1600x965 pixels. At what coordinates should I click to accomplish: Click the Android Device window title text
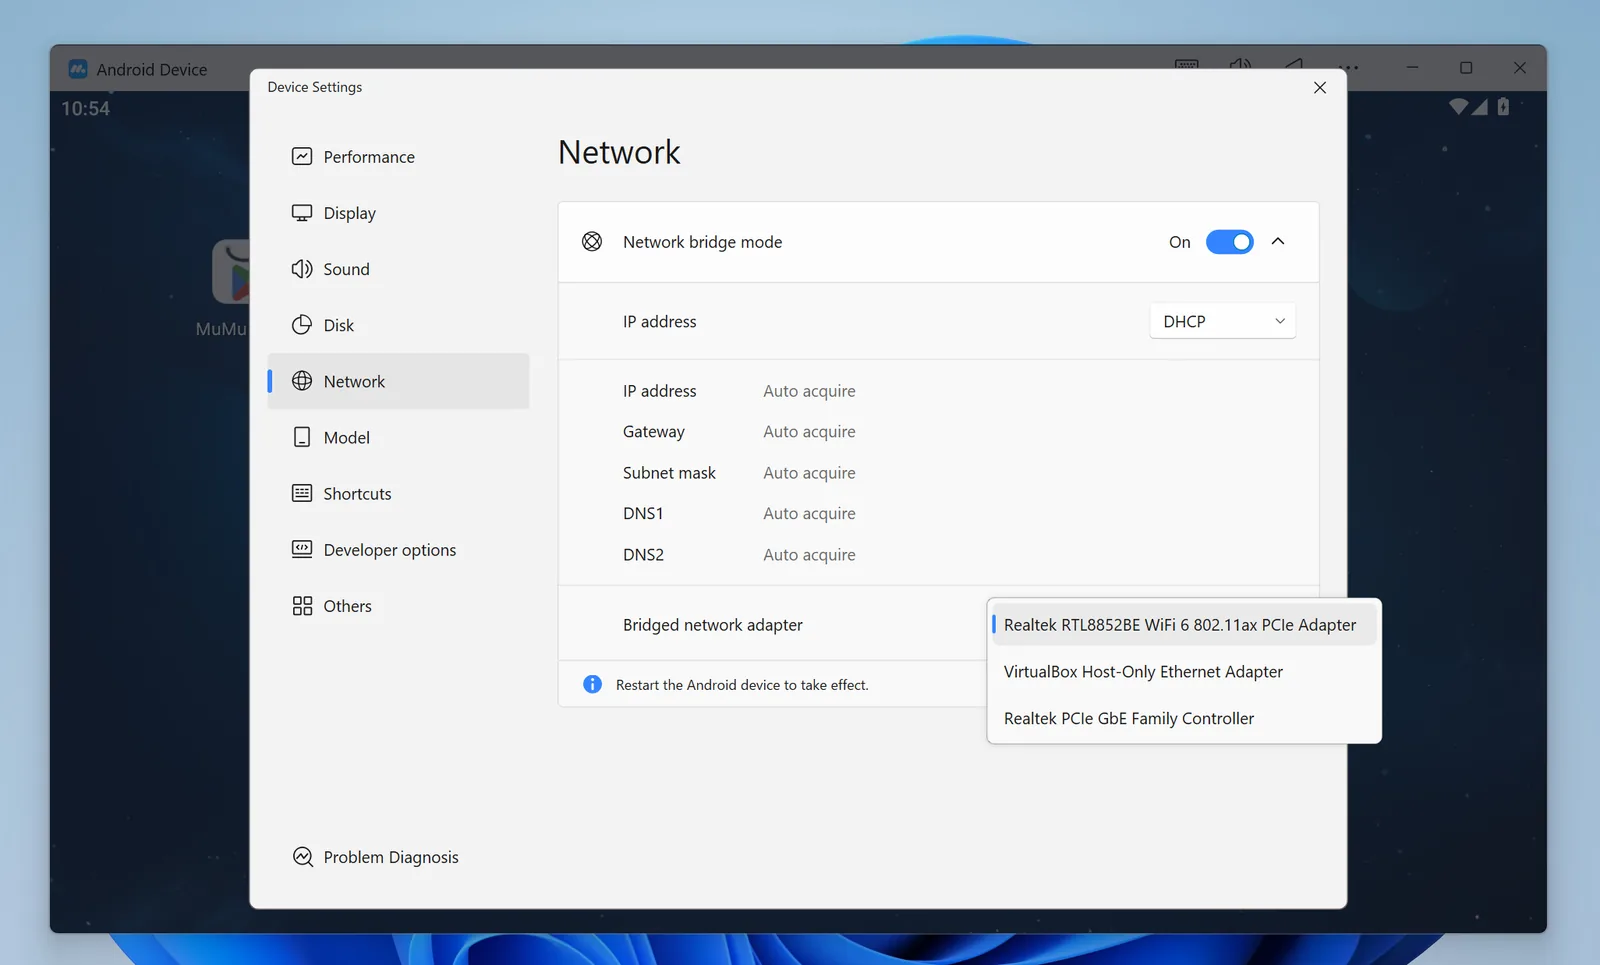tap(152, 70)
